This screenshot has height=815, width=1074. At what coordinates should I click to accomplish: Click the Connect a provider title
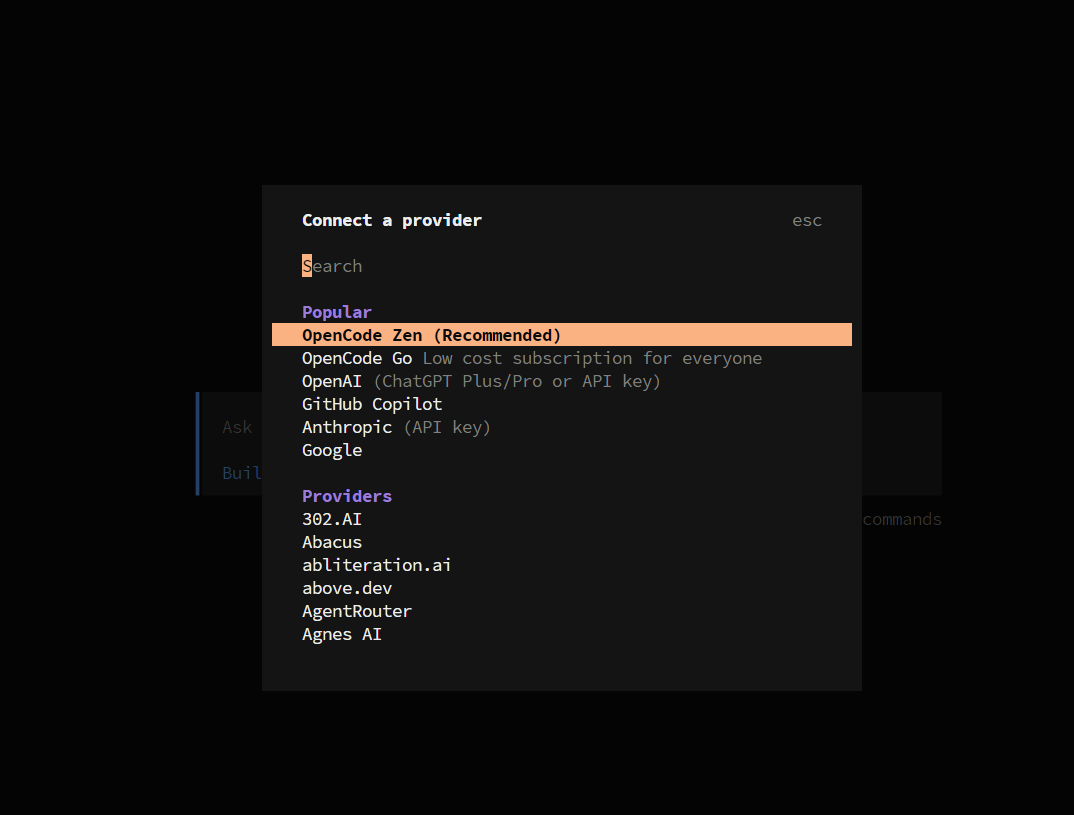tap(392, 221)
